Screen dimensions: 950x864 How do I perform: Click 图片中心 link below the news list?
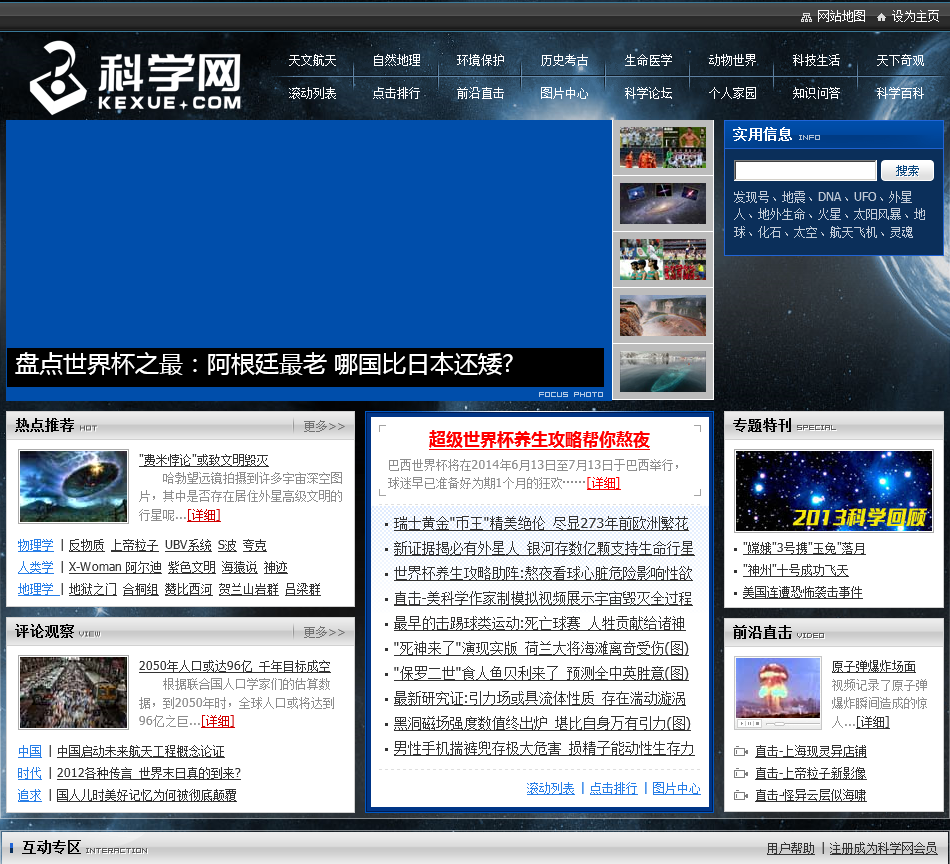pos(676,788)
